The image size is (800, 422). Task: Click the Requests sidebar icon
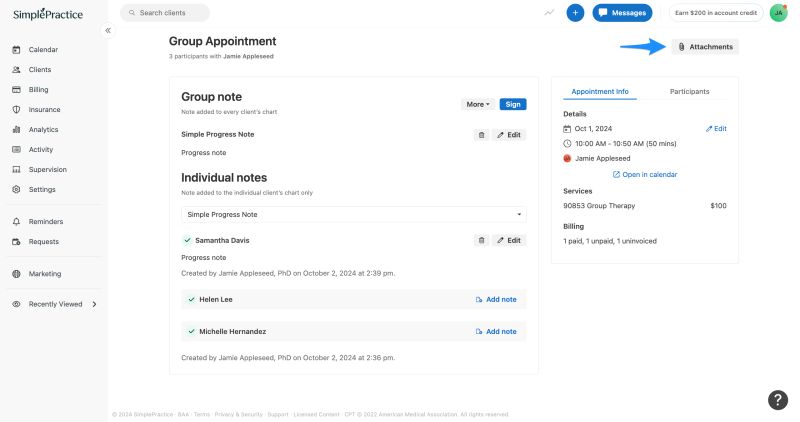[x=16, y=241]
